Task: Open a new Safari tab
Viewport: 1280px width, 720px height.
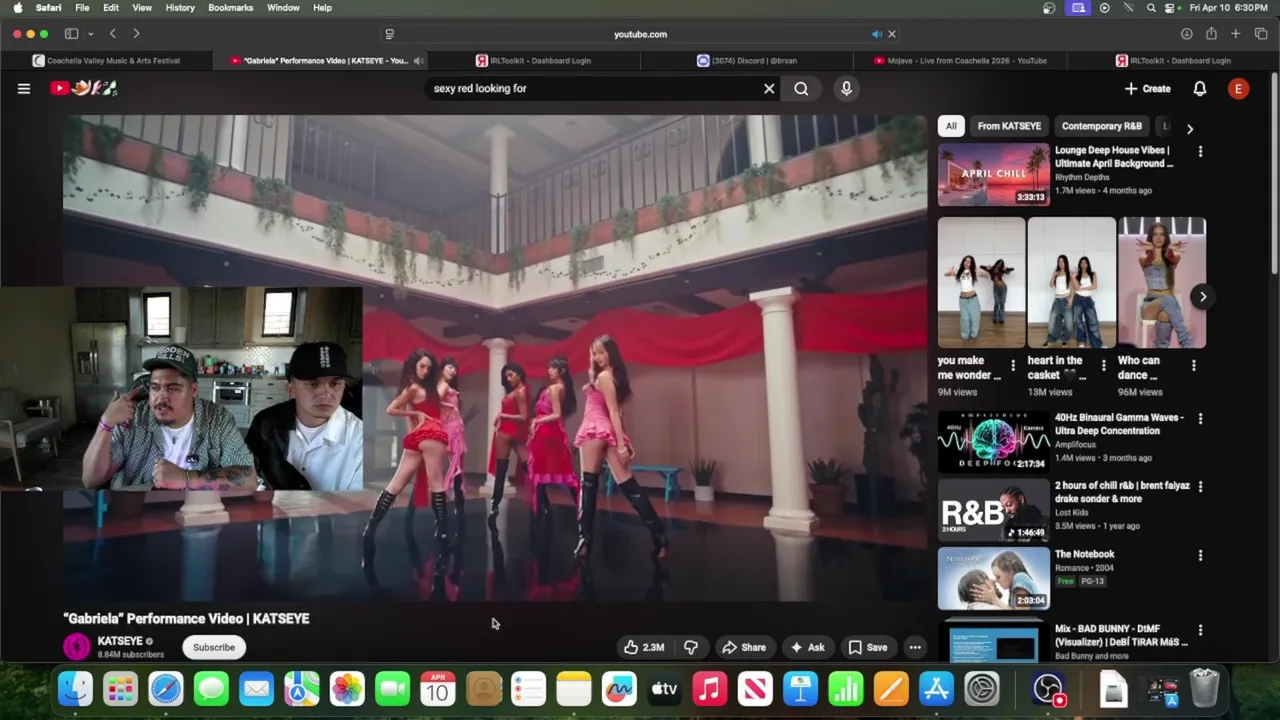Action: click(x=1236, y=34)
